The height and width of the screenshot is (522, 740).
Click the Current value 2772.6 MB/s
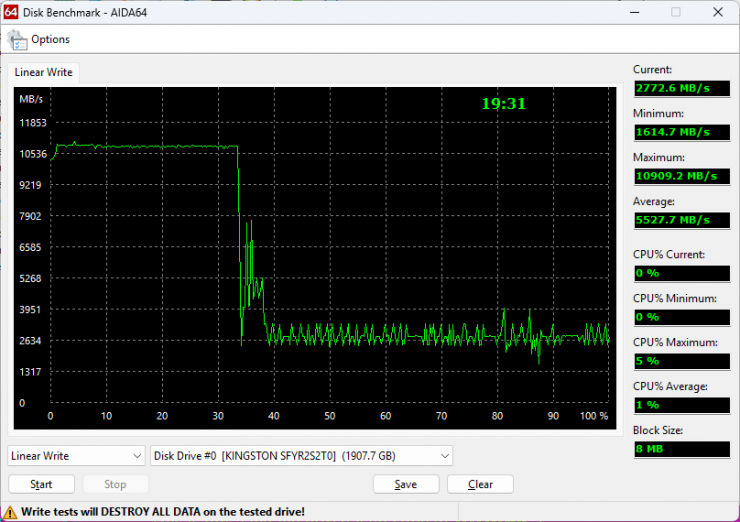coord(682,88)
